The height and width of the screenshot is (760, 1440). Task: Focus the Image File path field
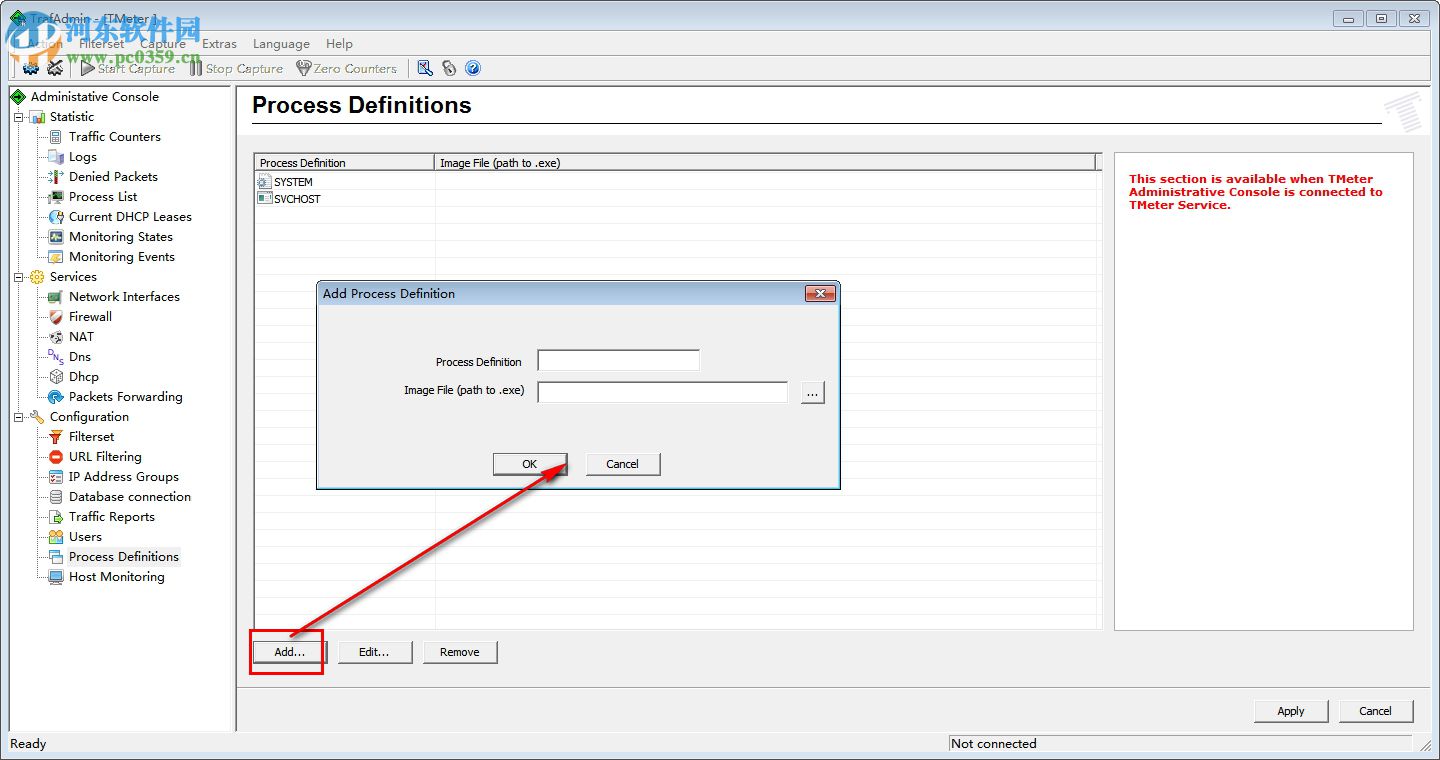(x=663, y=392)
